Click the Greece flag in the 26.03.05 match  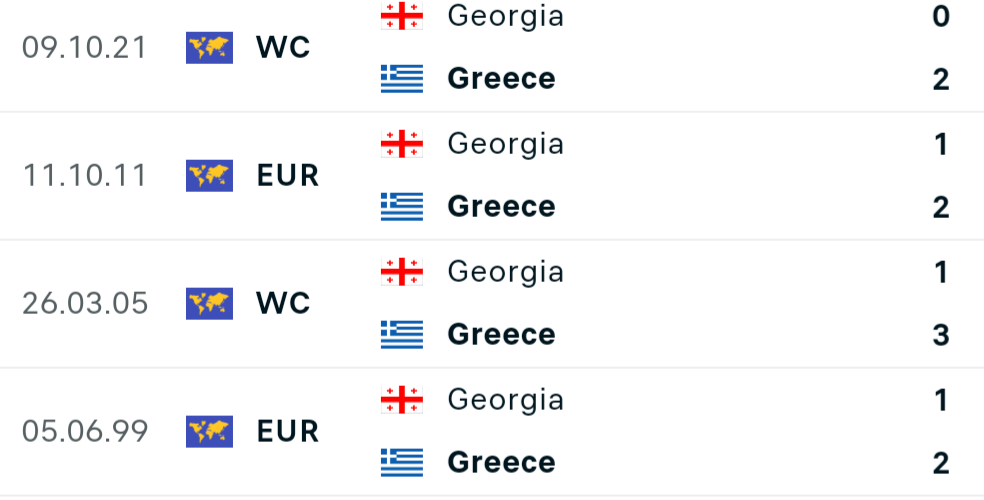(x=402, y=334)
